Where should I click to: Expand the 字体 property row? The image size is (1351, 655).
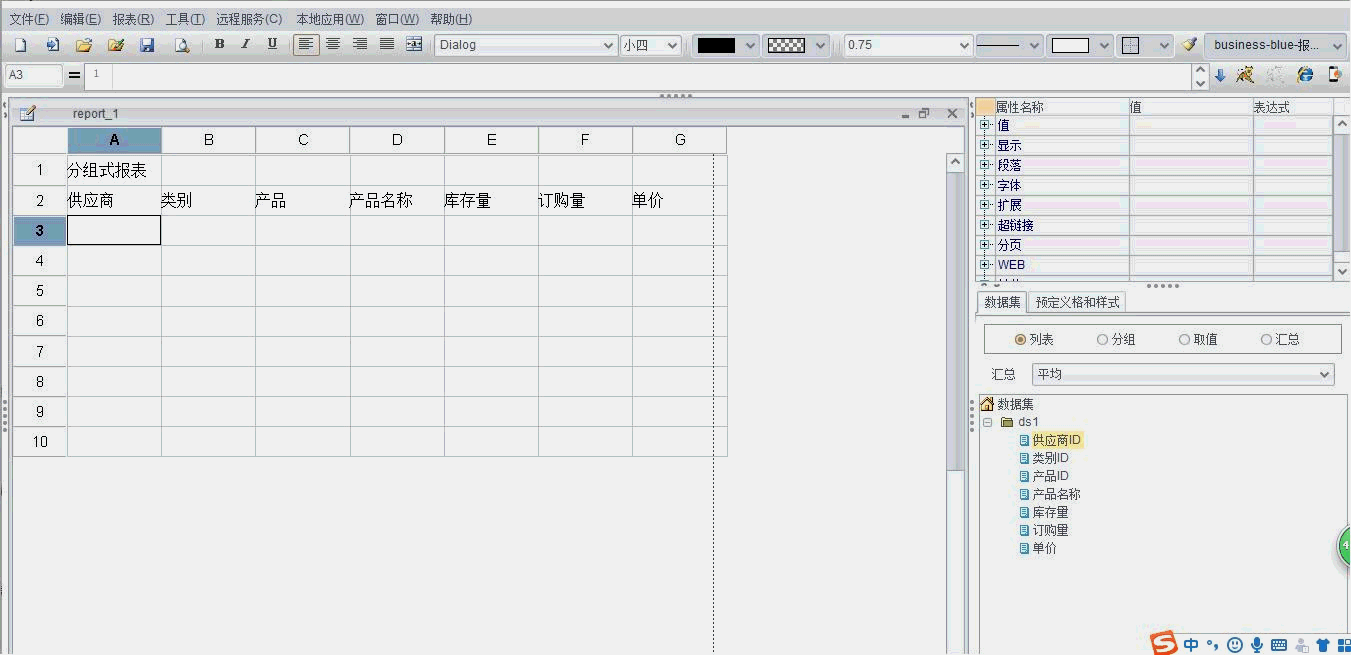point(985,185)
